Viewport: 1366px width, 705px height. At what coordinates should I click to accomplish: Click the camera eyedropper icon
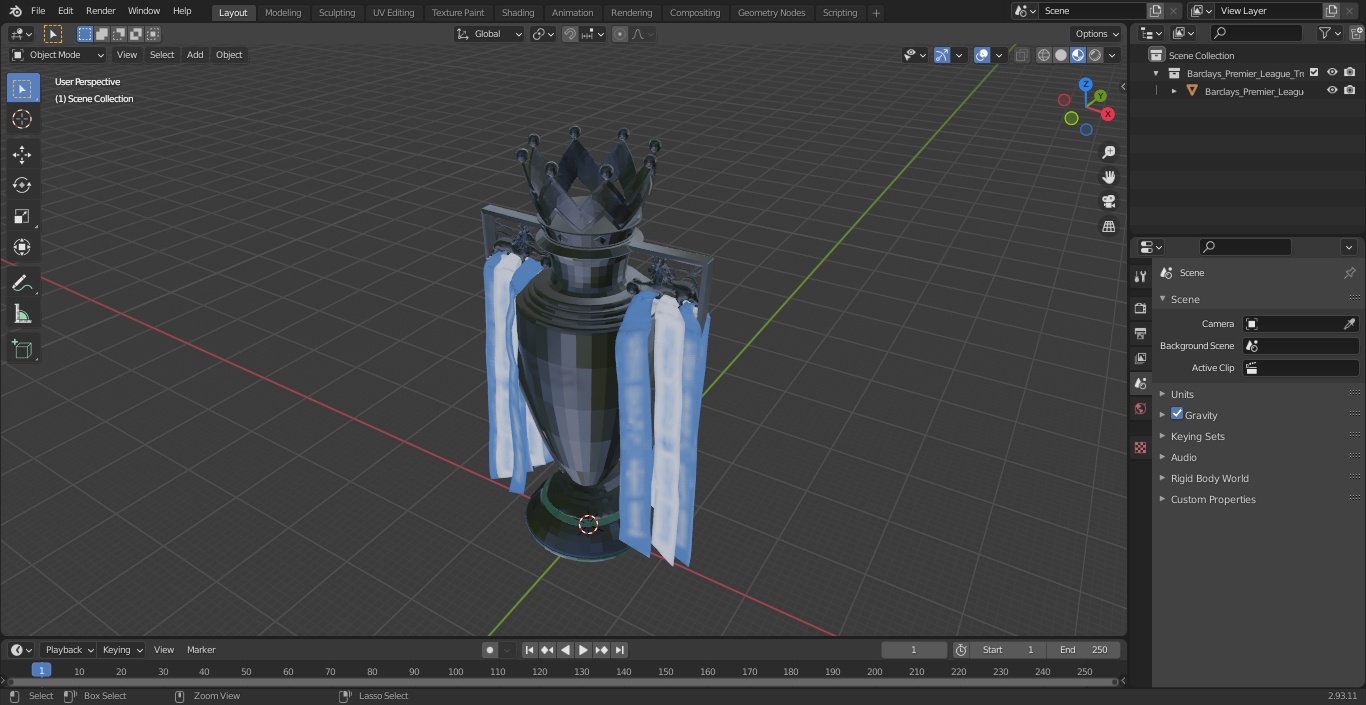(x=1349, y=324)
